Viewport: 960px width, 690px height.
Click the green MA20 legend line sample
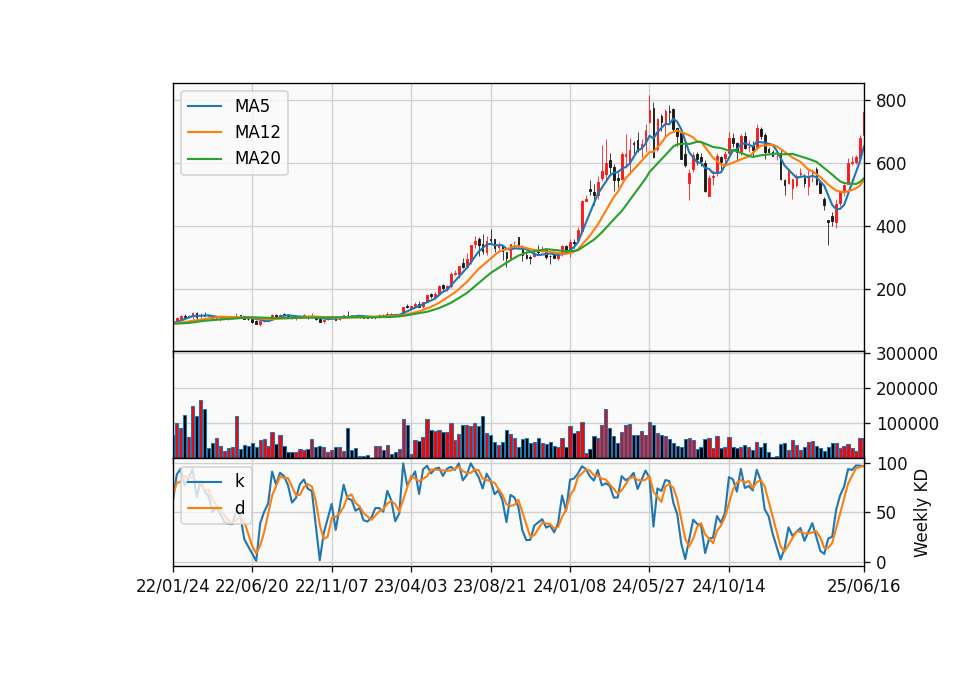(x=204, y=158)
